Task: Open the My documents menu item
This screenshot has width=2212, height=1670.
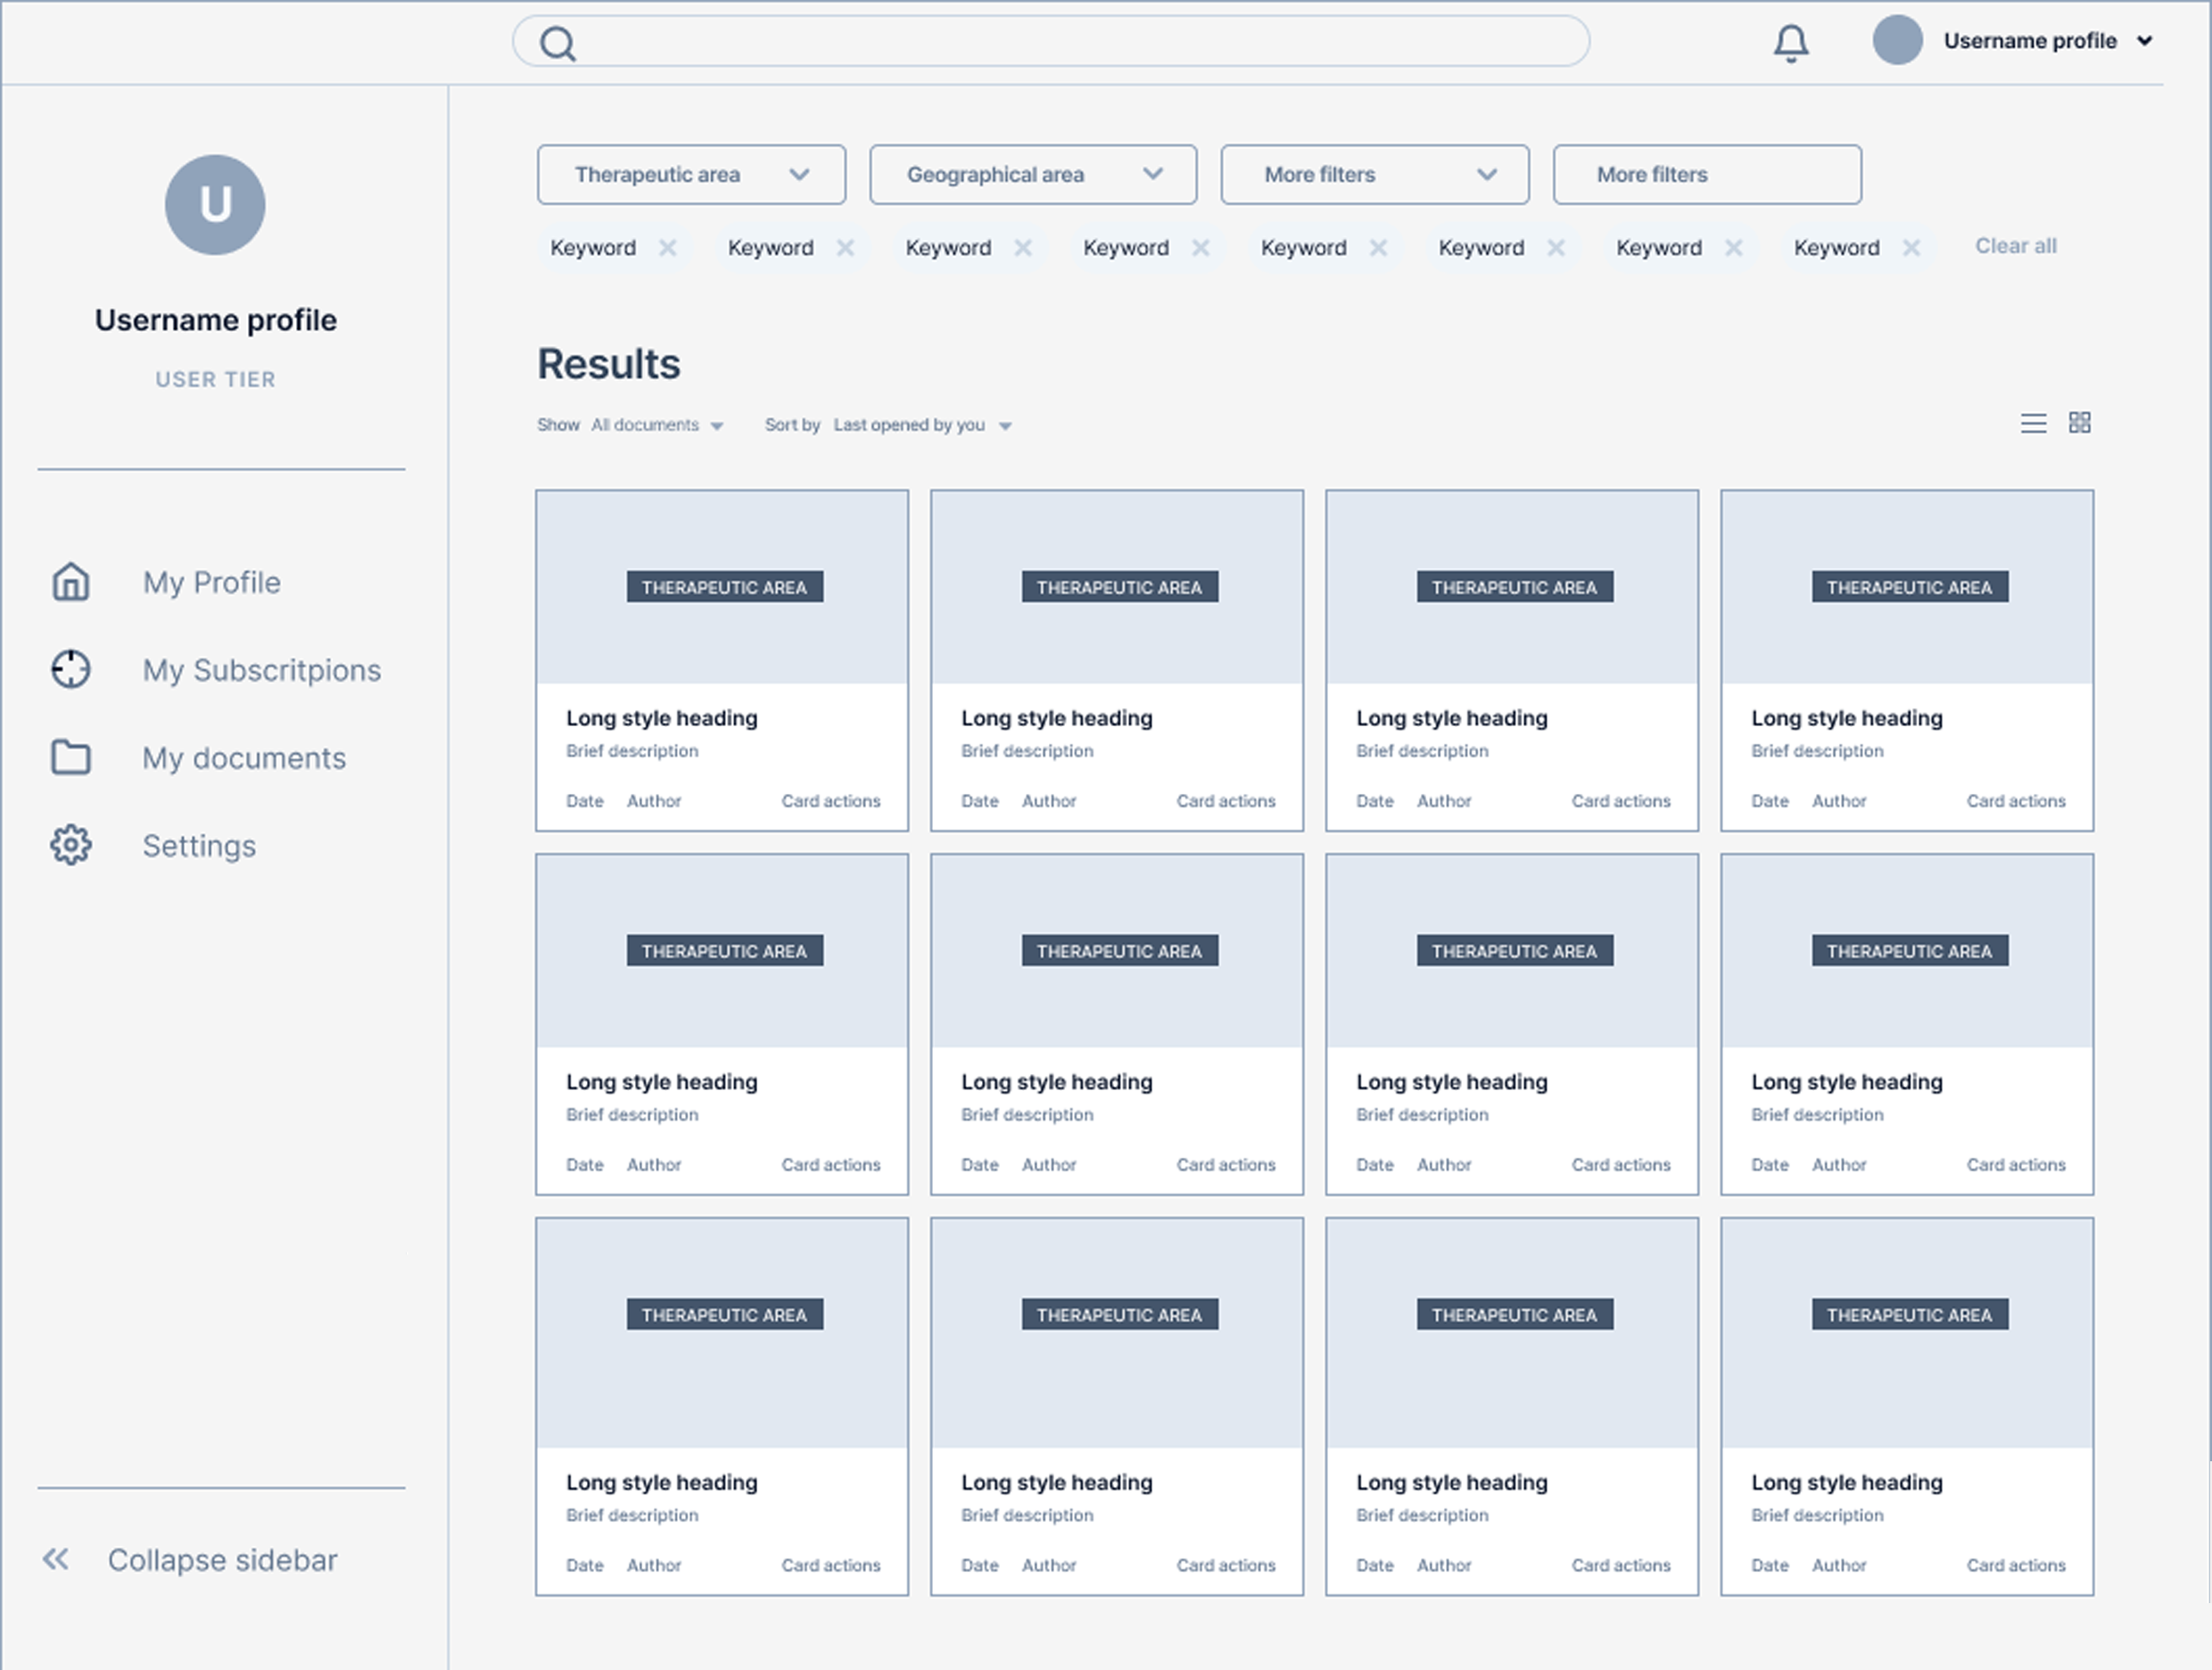Action: [244, 758]
